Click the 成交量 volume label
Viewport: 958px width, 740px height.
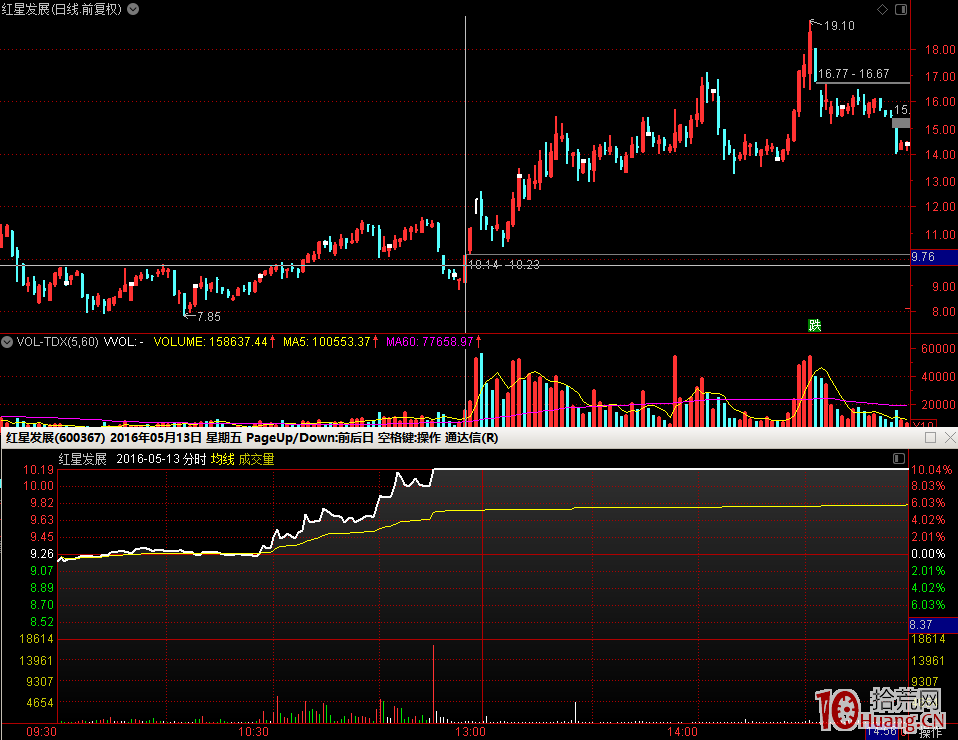256,459
